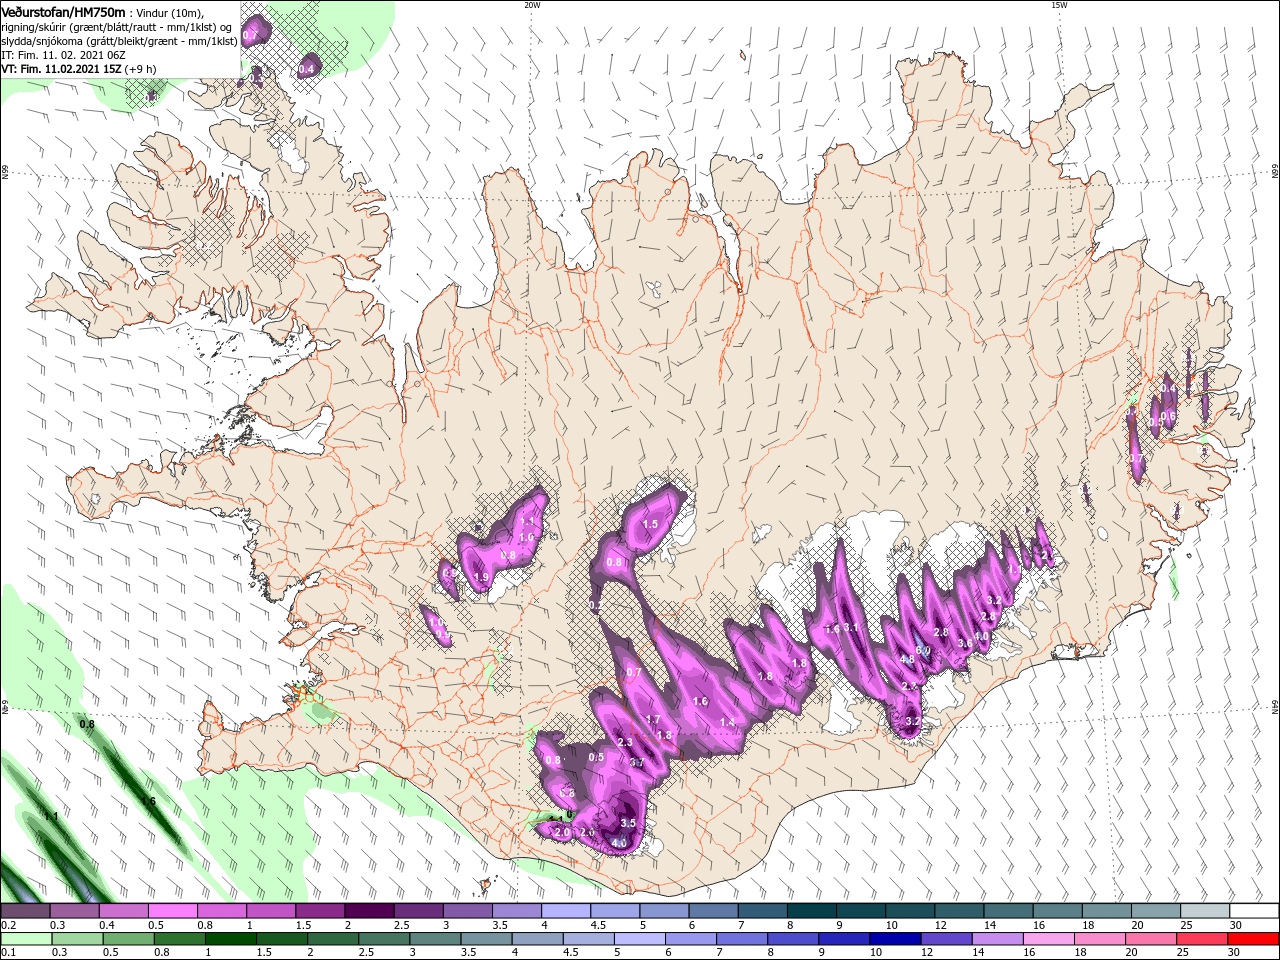This screenshot has width=1280, height=960.
Task: Click the 1.4 precipitation value on the map
Action: coord(727,722)
